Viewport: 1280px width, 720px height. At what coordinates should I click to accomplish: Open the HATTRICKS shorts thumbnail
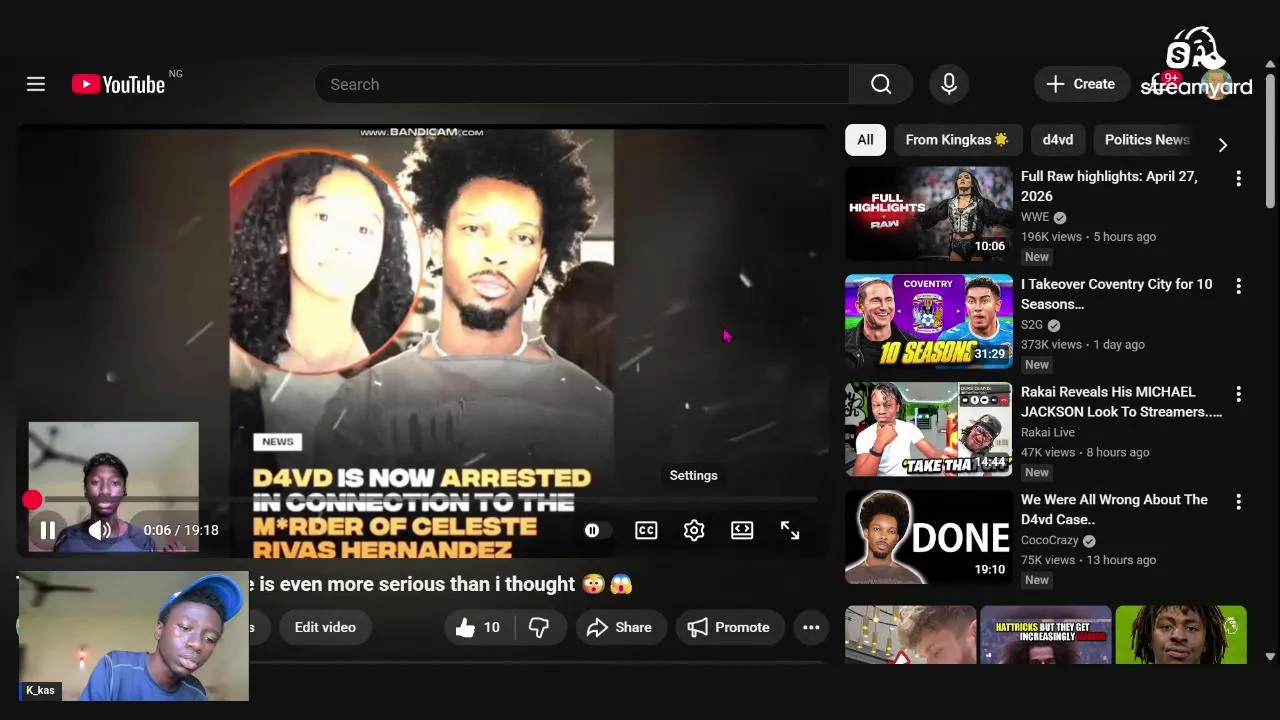click(1046, 635)
